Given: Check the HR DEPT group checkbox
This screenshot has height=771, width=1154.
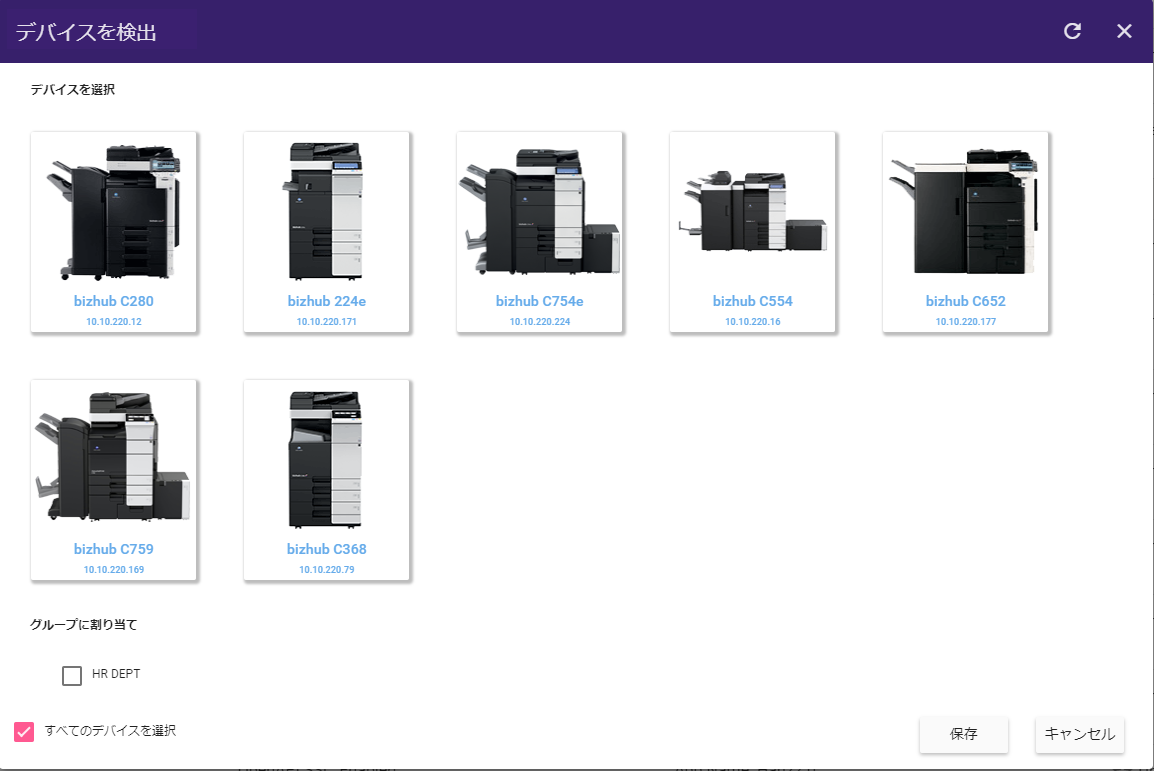Looking at the screenshot, I should point(72,675).
